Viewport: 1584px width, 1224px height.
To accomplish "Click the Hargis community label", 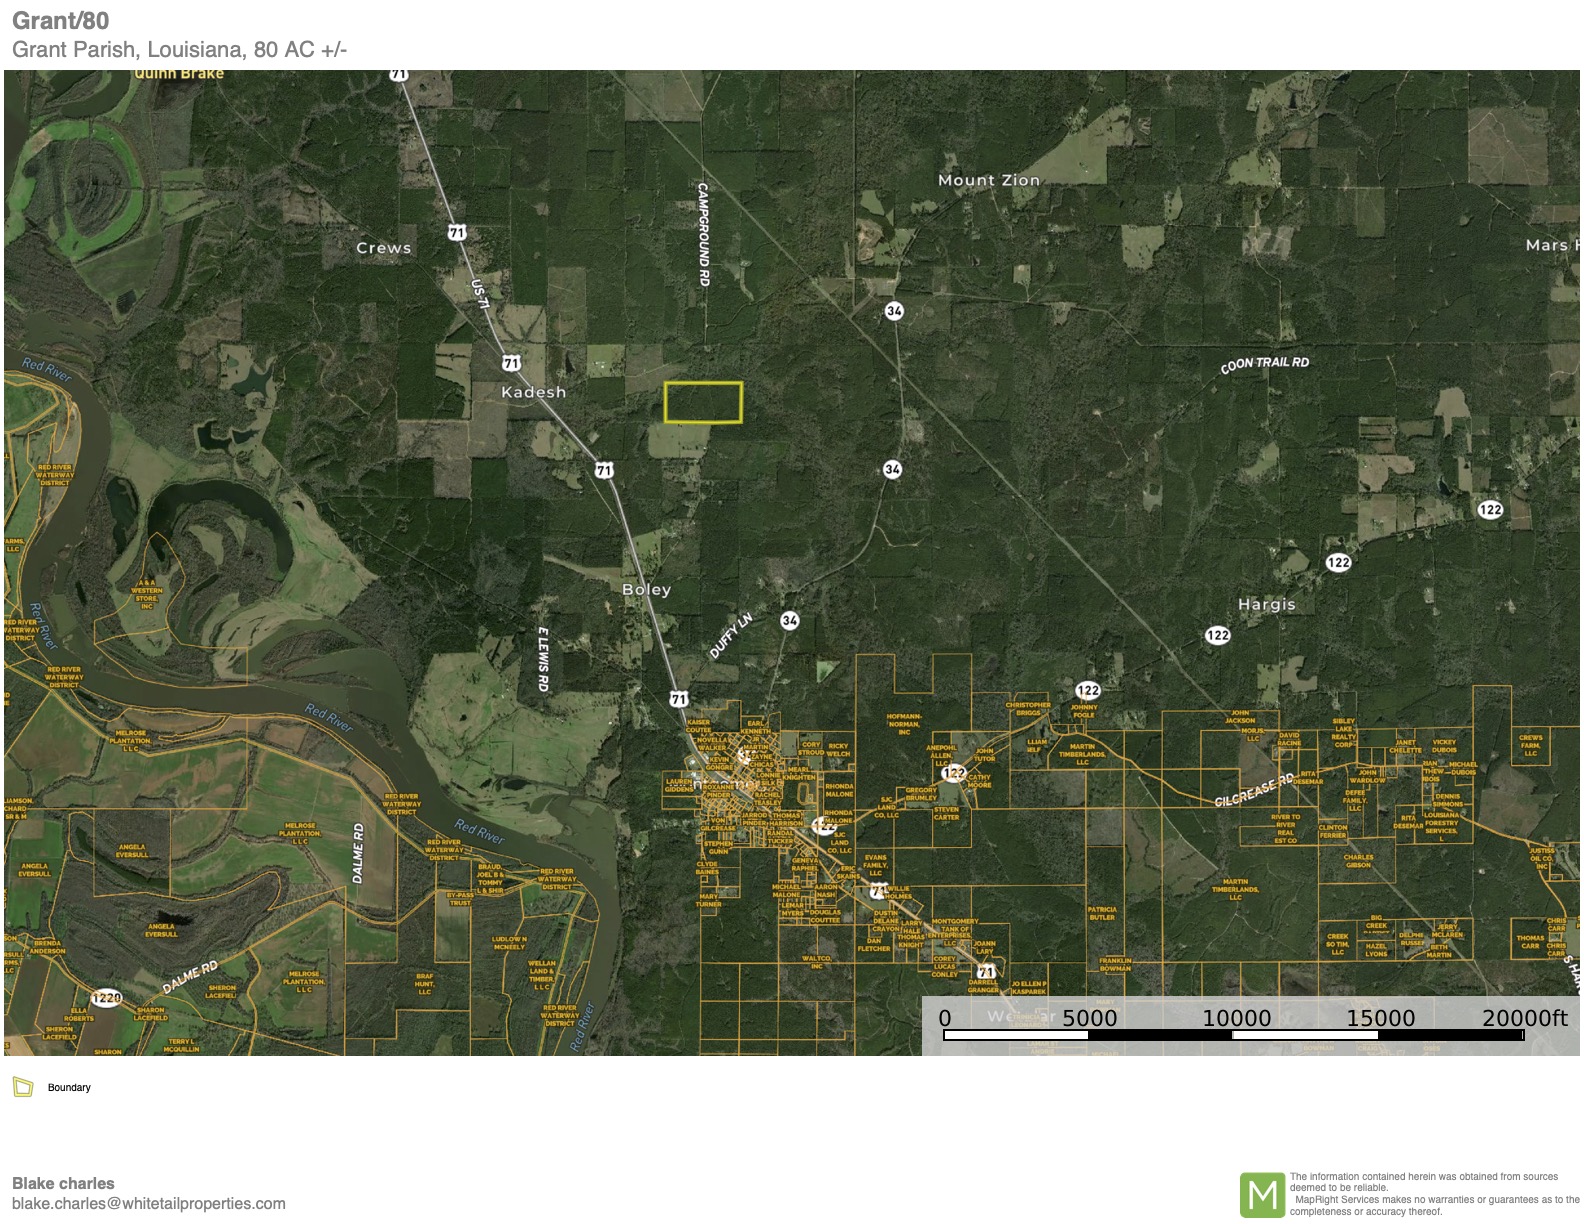I will click(x=1266, y=604).
